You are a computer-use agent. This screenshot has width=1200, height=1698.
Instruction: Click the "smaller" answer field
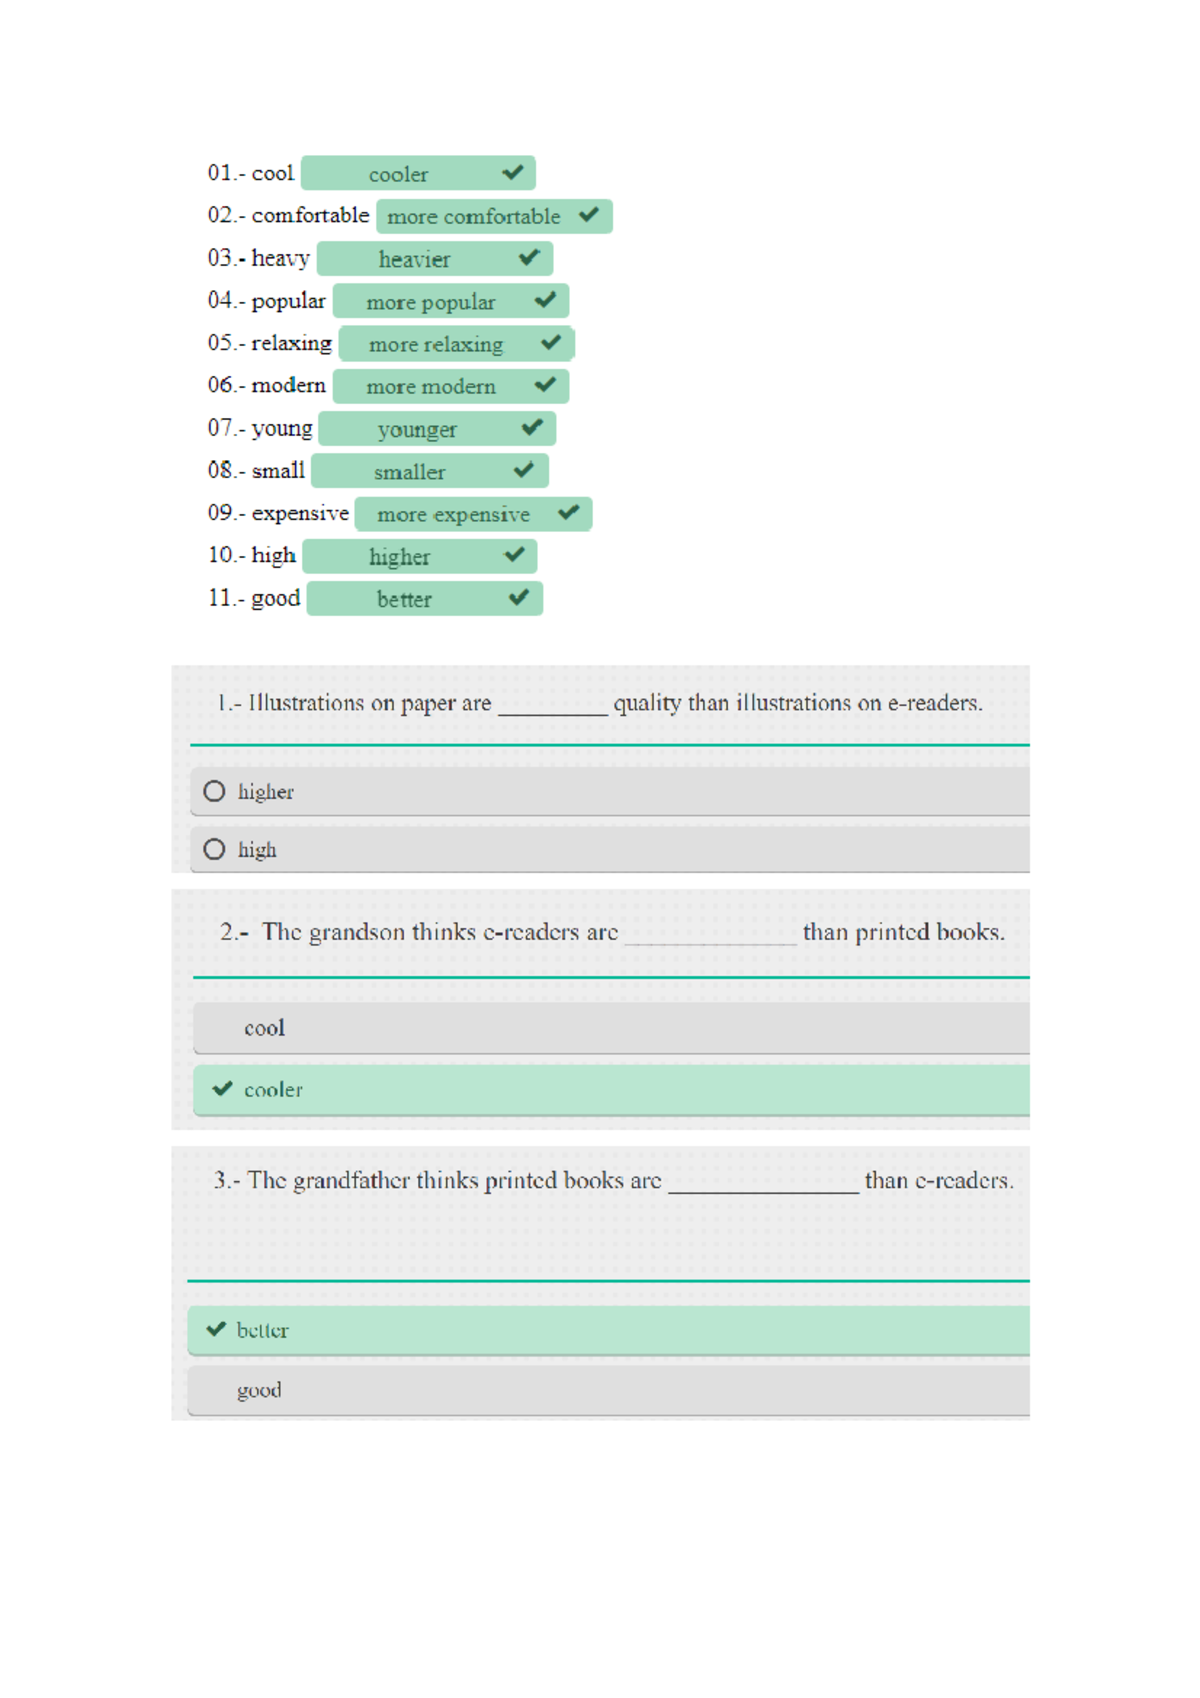pyautogui.click(x=410, y=471)
